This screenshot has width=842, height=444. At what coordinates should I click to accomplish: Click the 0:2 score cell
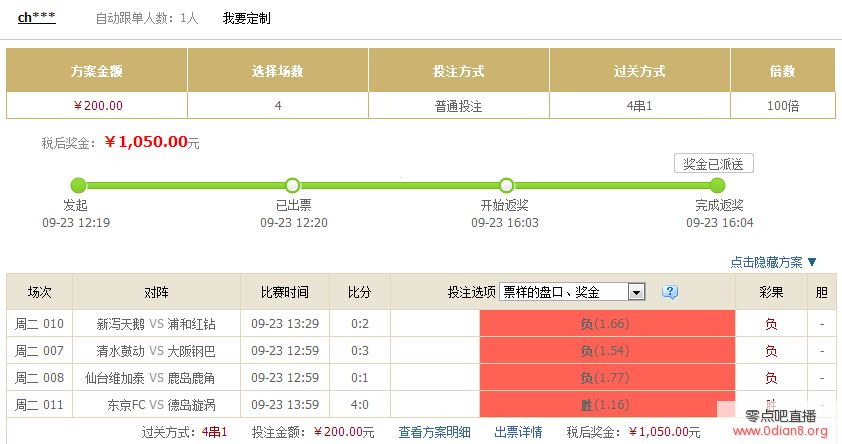pyautogui.click(x=360, y=324)
